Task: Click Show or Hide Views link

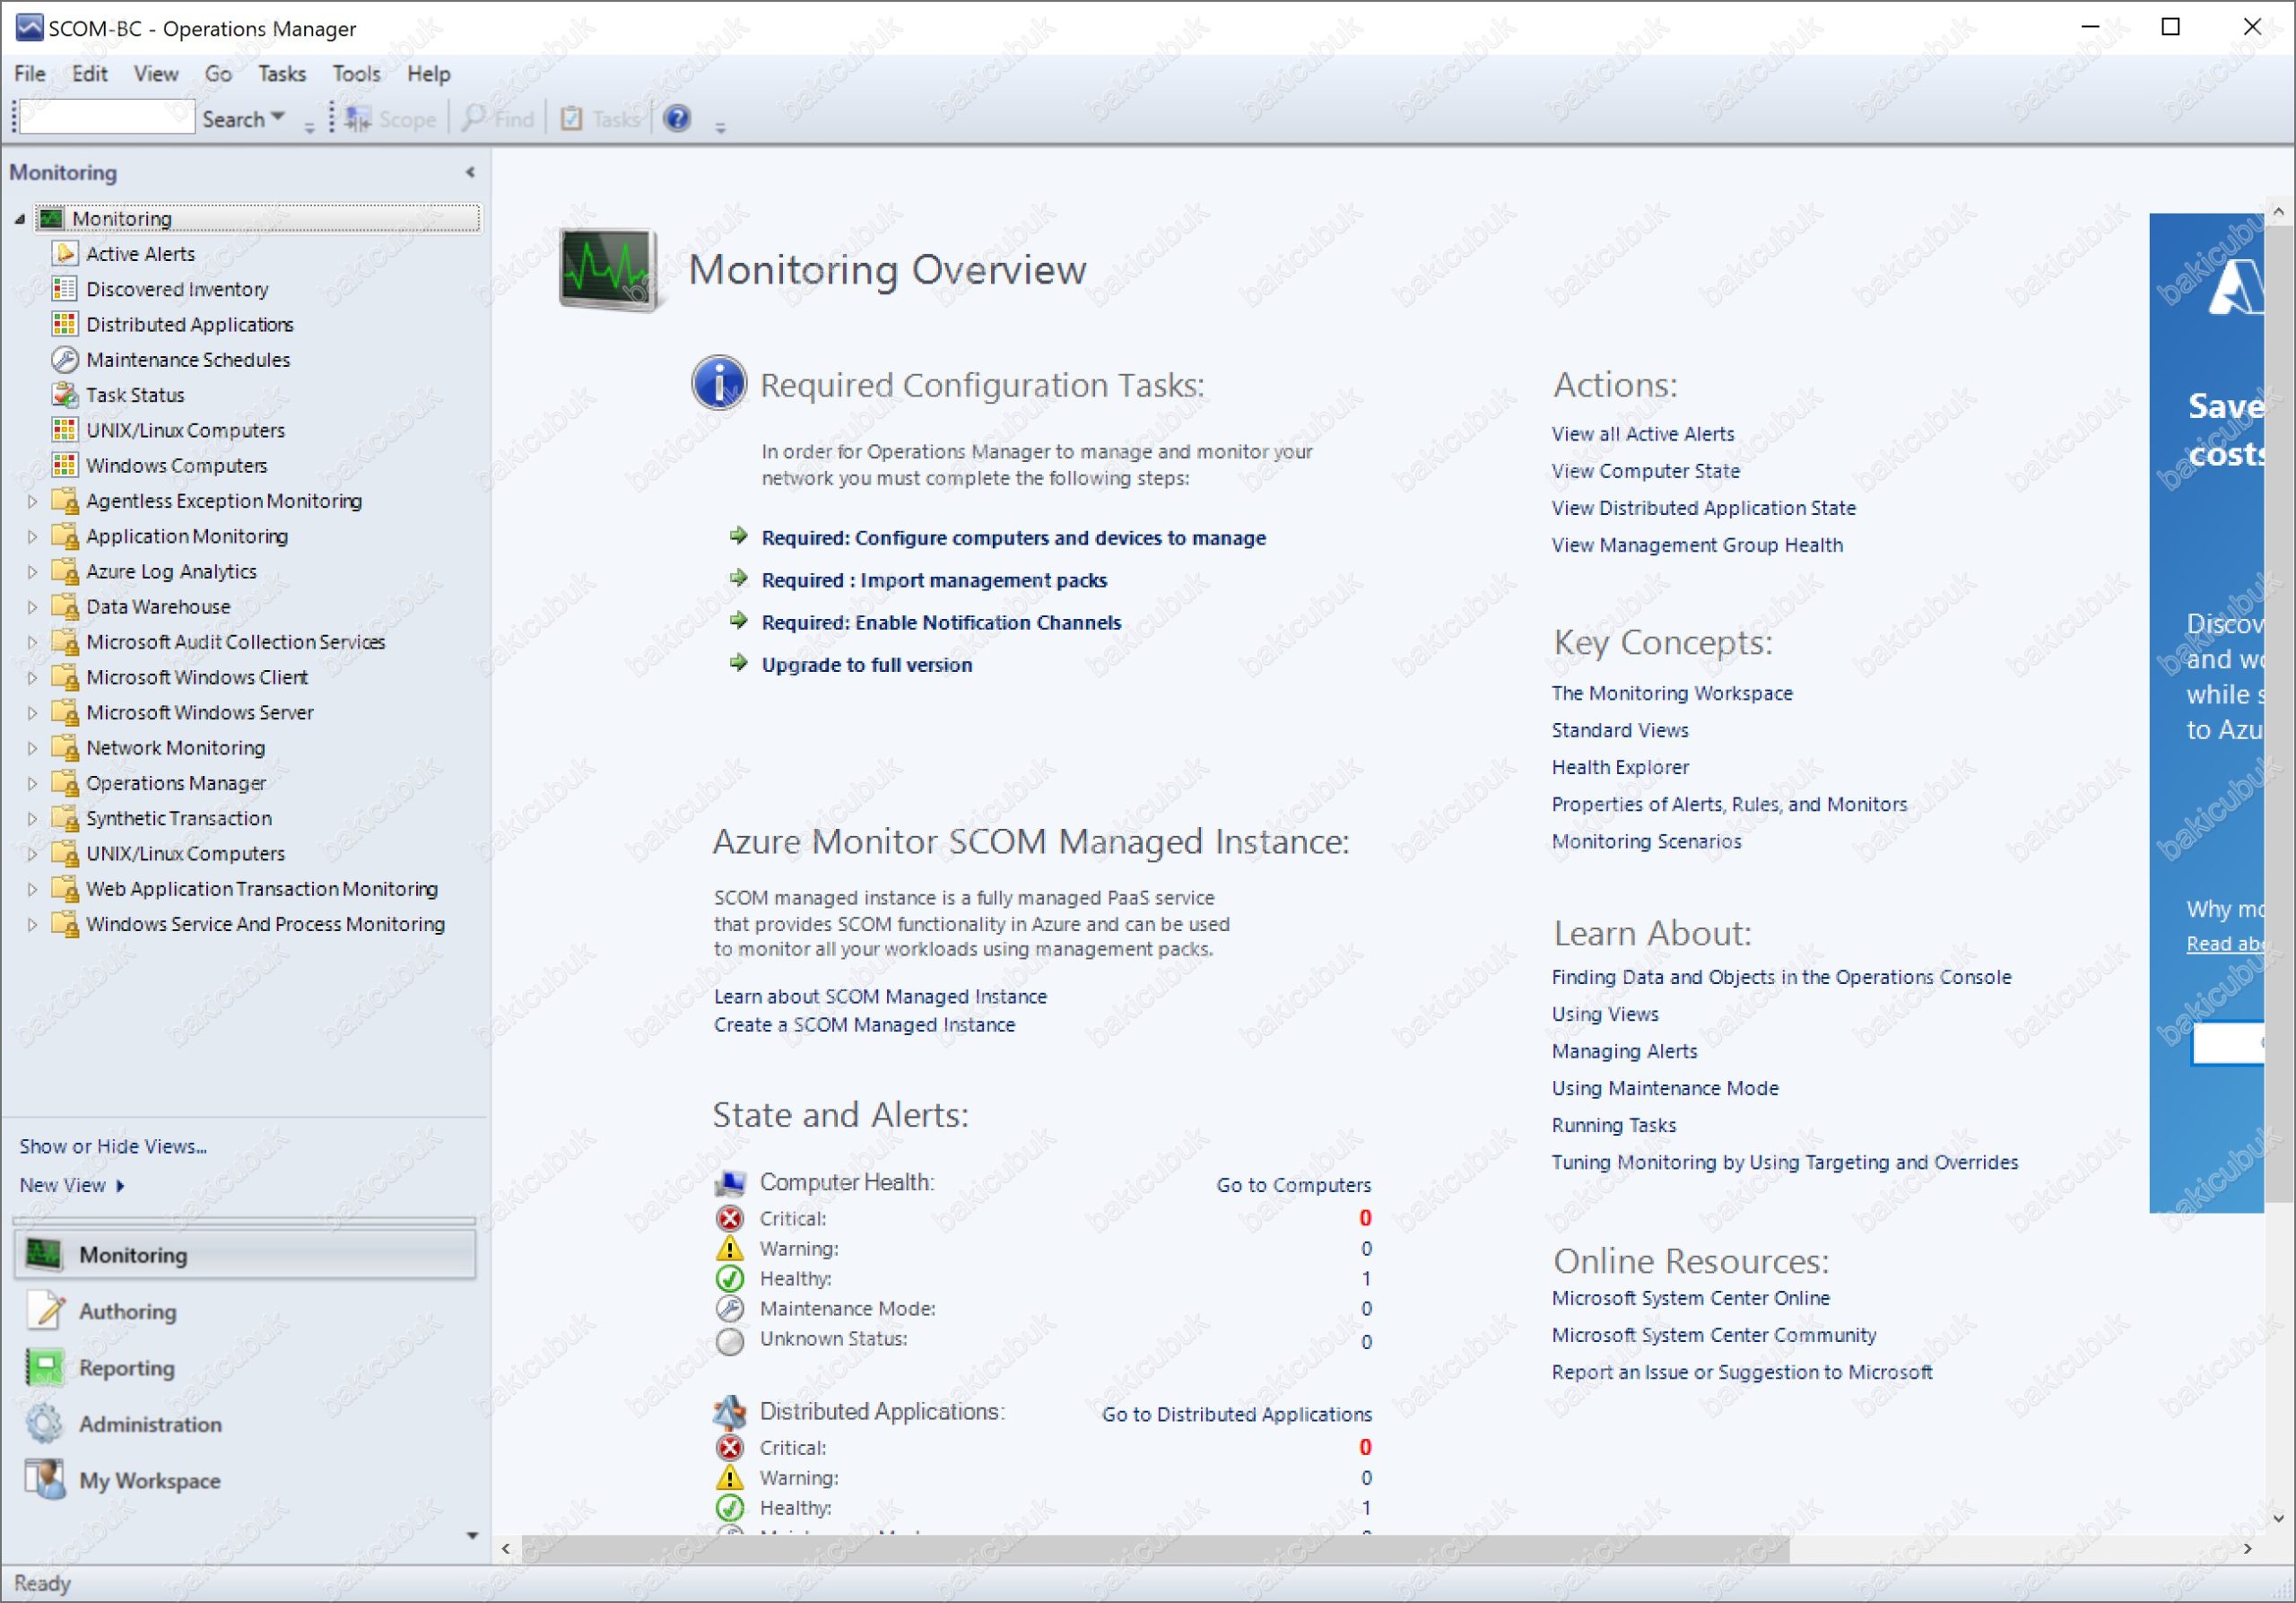Action: coord(113,1146)
